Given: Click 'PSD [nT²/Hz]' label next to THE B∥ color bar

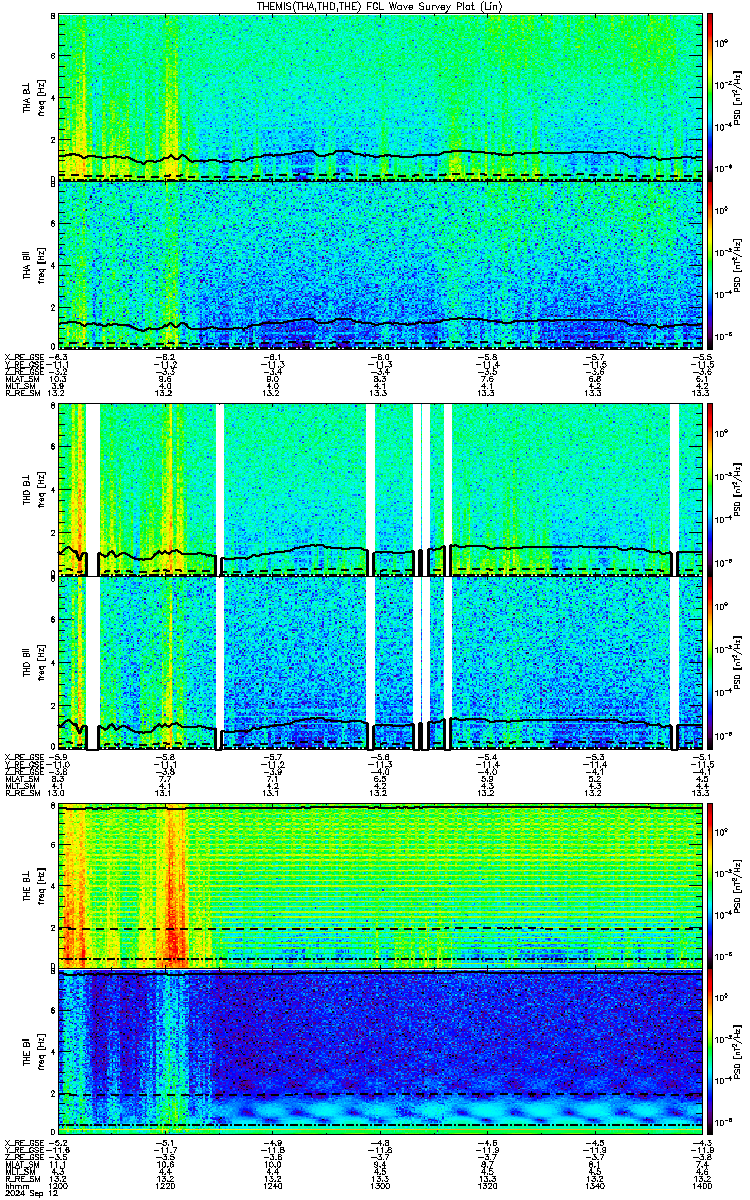Looking at the screenshot, I should tap(737, 1053).
